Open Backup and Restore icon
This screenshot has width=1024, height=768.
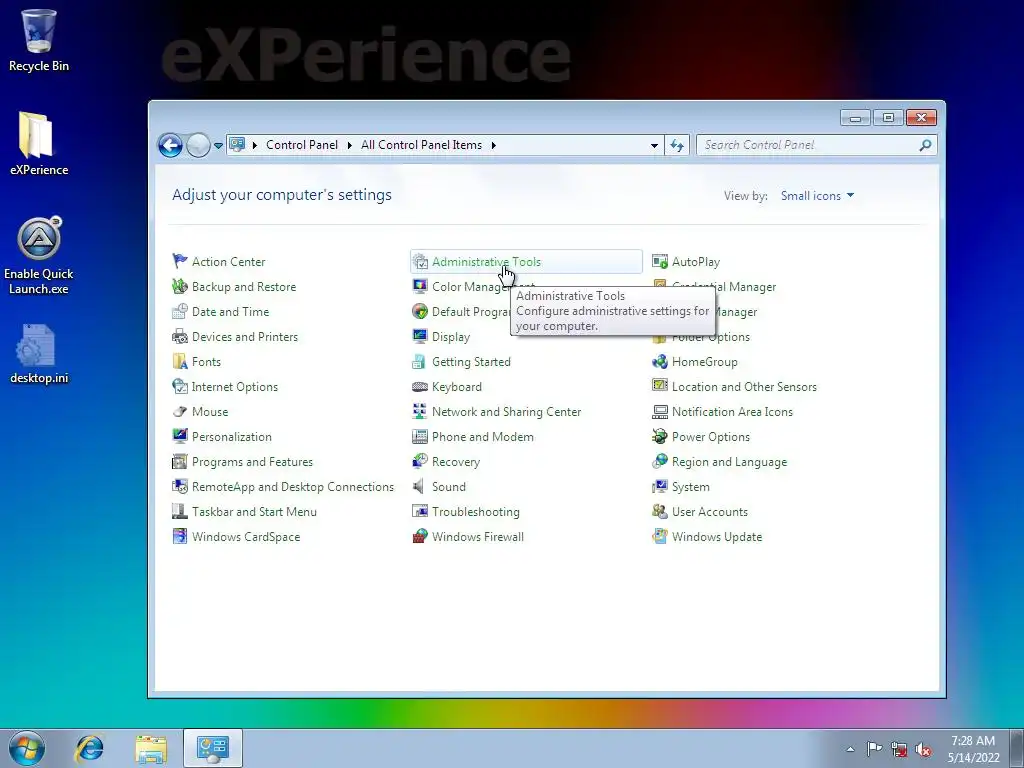(180, 286)
